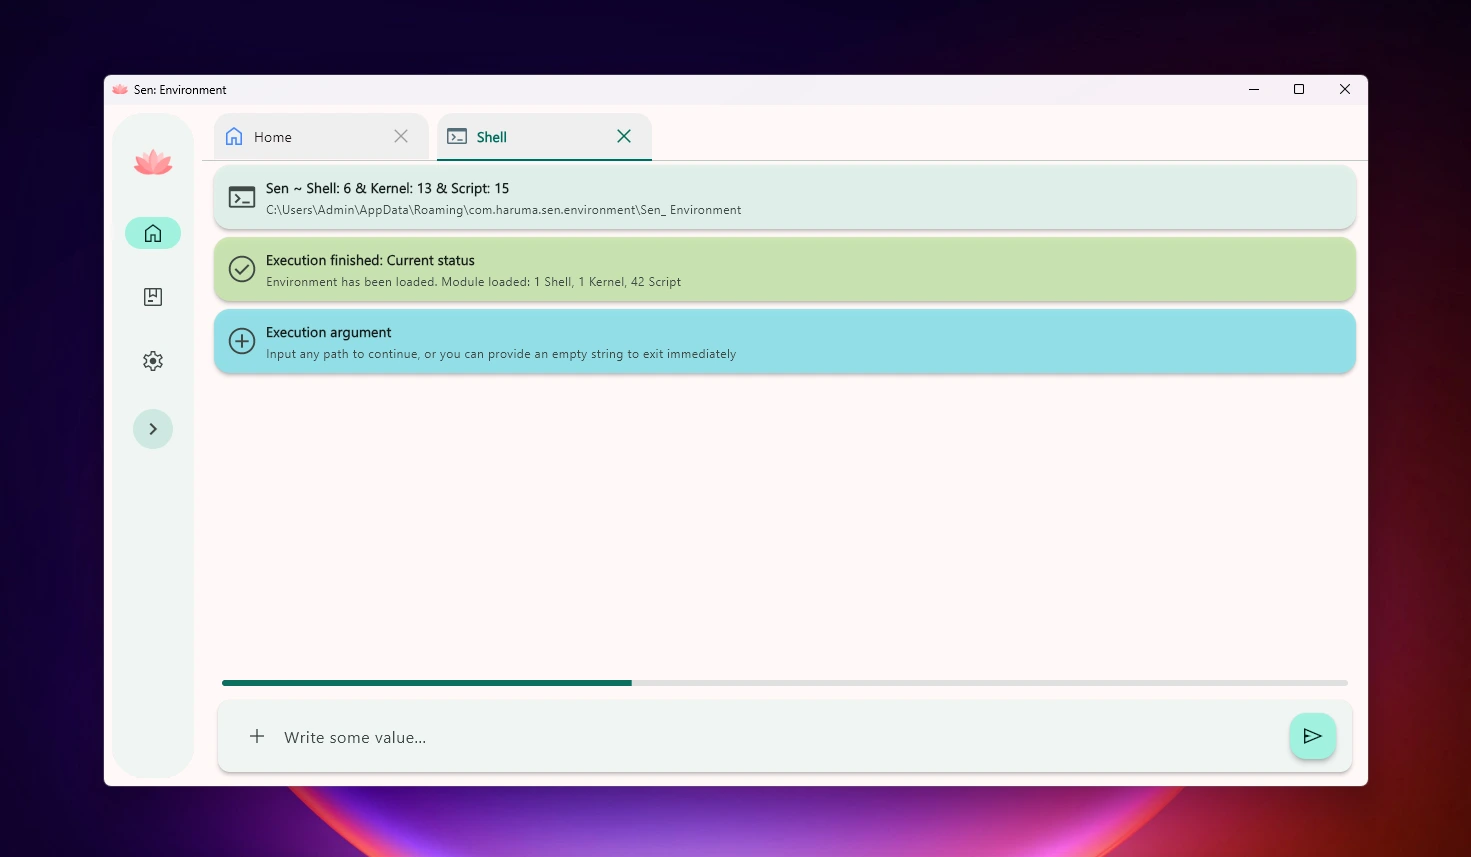Click the terminal icon on Shell tab
The height and width of the screenshot is (857, 1471).
tap(457, 136)
